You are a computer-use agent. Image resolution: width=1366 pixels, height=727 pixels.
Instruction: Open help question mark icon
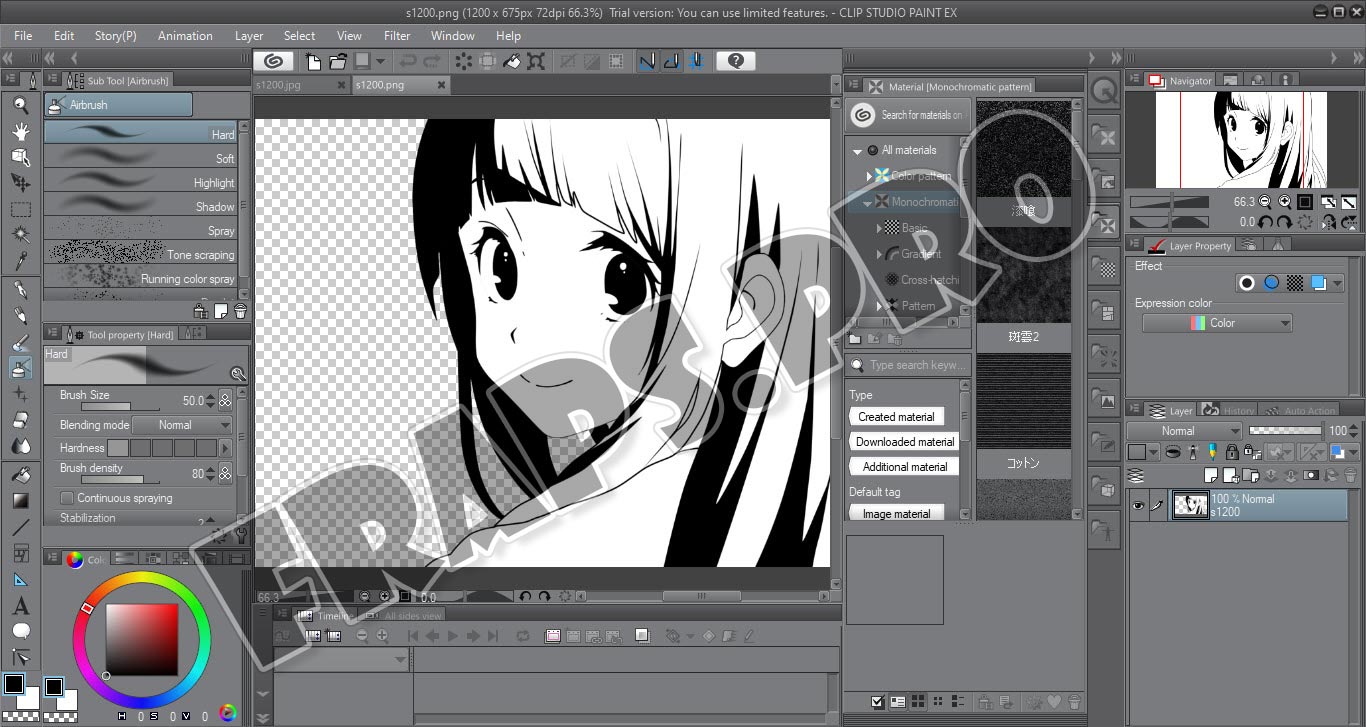click(x=735, y=61)
